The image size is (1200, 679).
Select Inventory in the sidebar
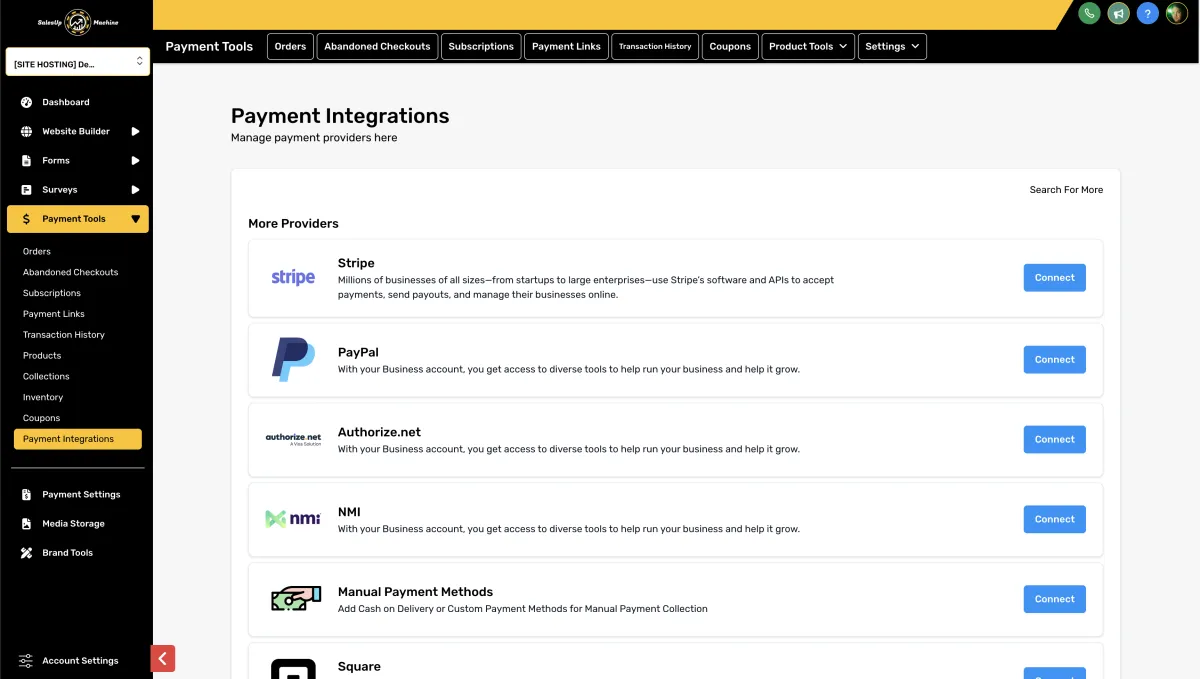[x=43, y=397]
